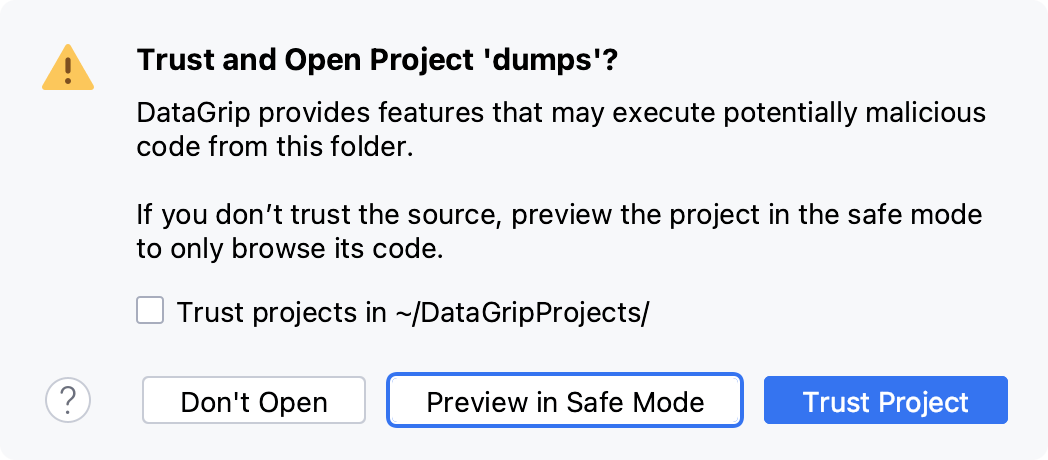Image resolution: width=1048 pixels, height=460 pixels.
Task: Open help via the question mark icon
Action: [x=68, y=400]
